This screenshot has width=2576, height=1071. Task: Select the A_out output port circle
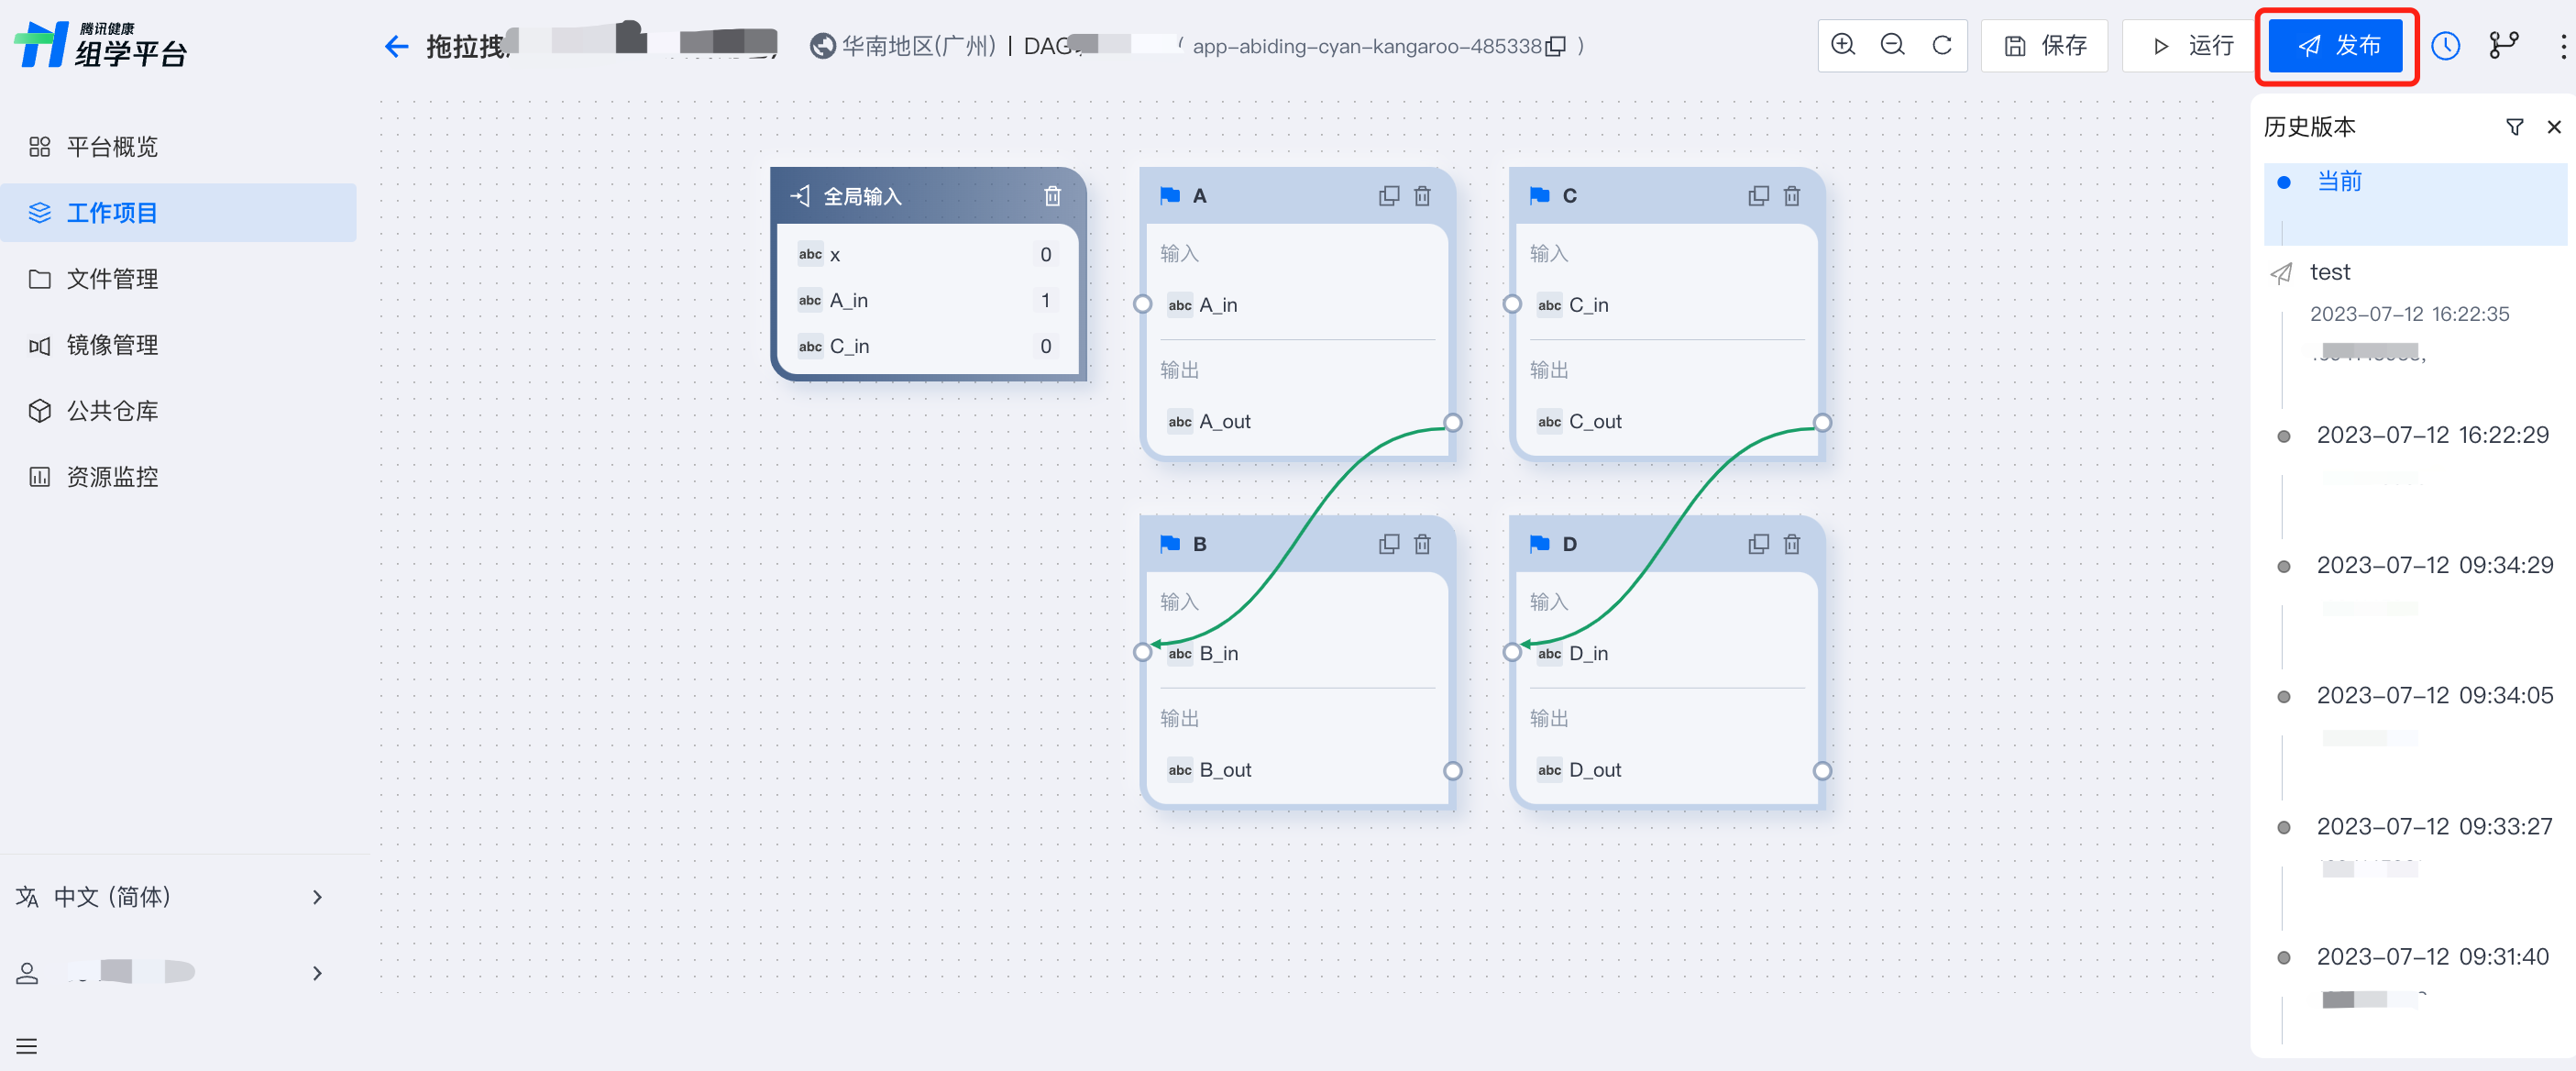click(1453, 422)
